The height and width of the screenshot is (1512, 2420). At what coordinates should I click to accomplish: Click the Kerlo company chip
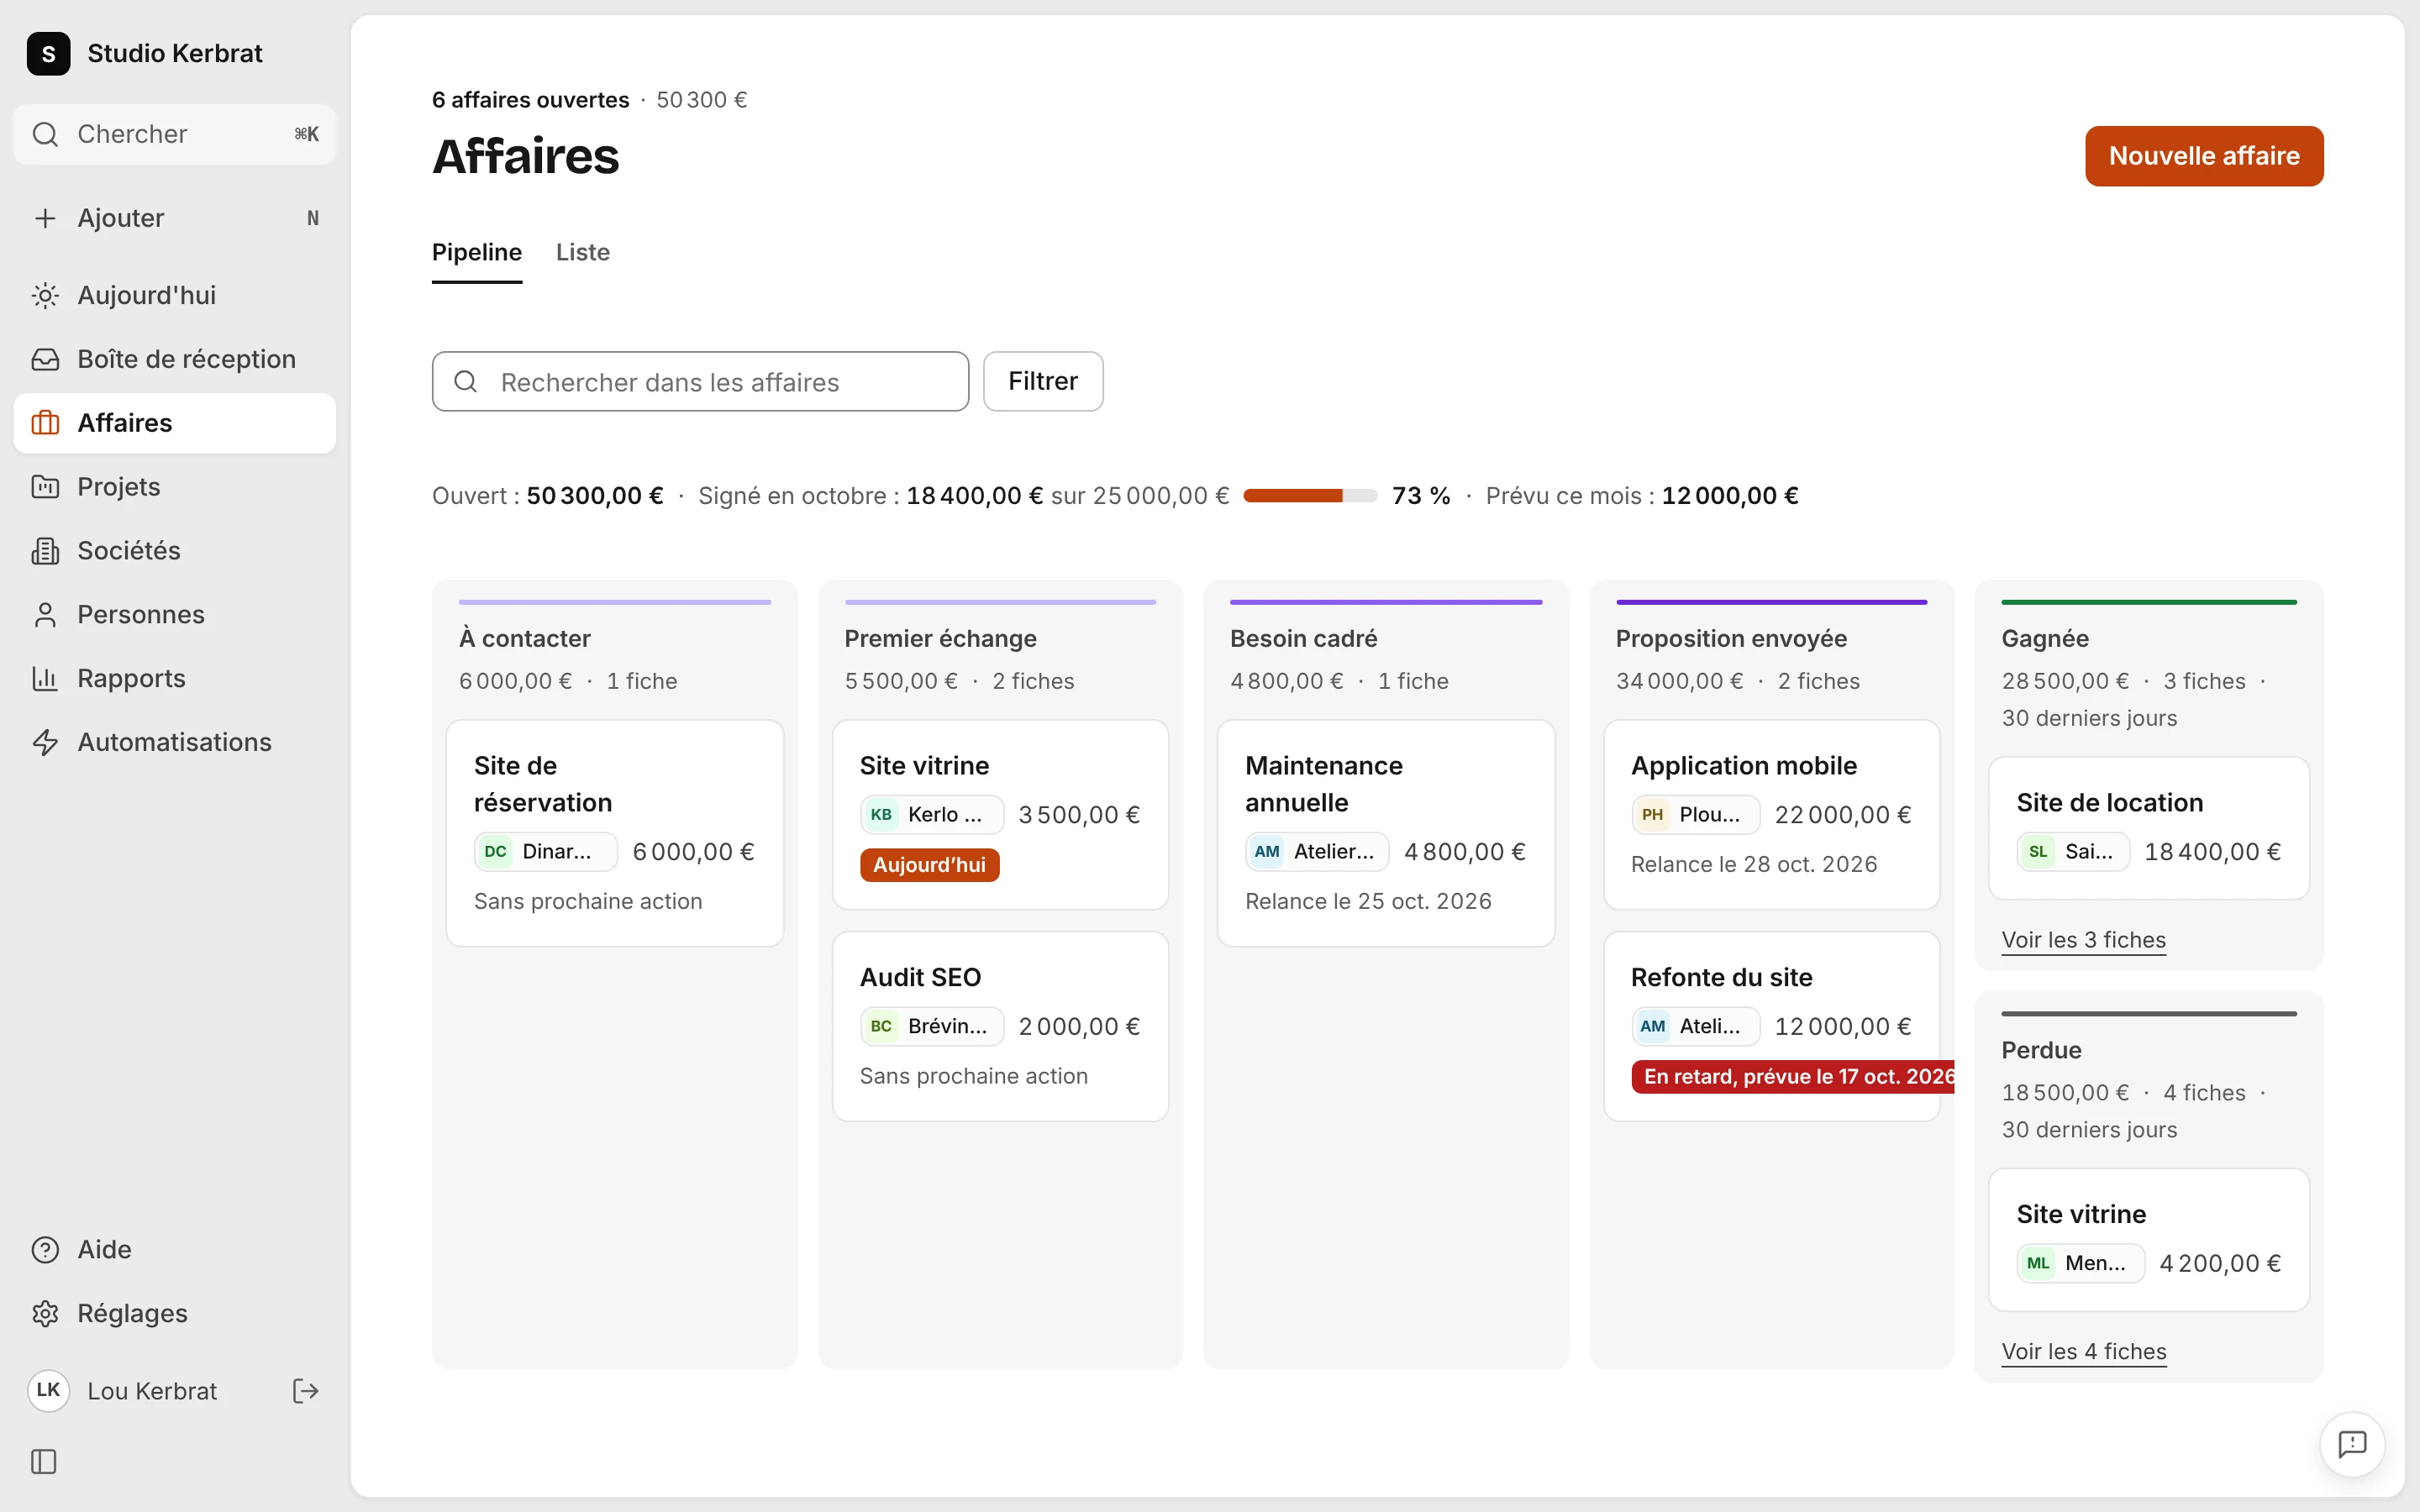pyautogui.click(x=932, y=815)
